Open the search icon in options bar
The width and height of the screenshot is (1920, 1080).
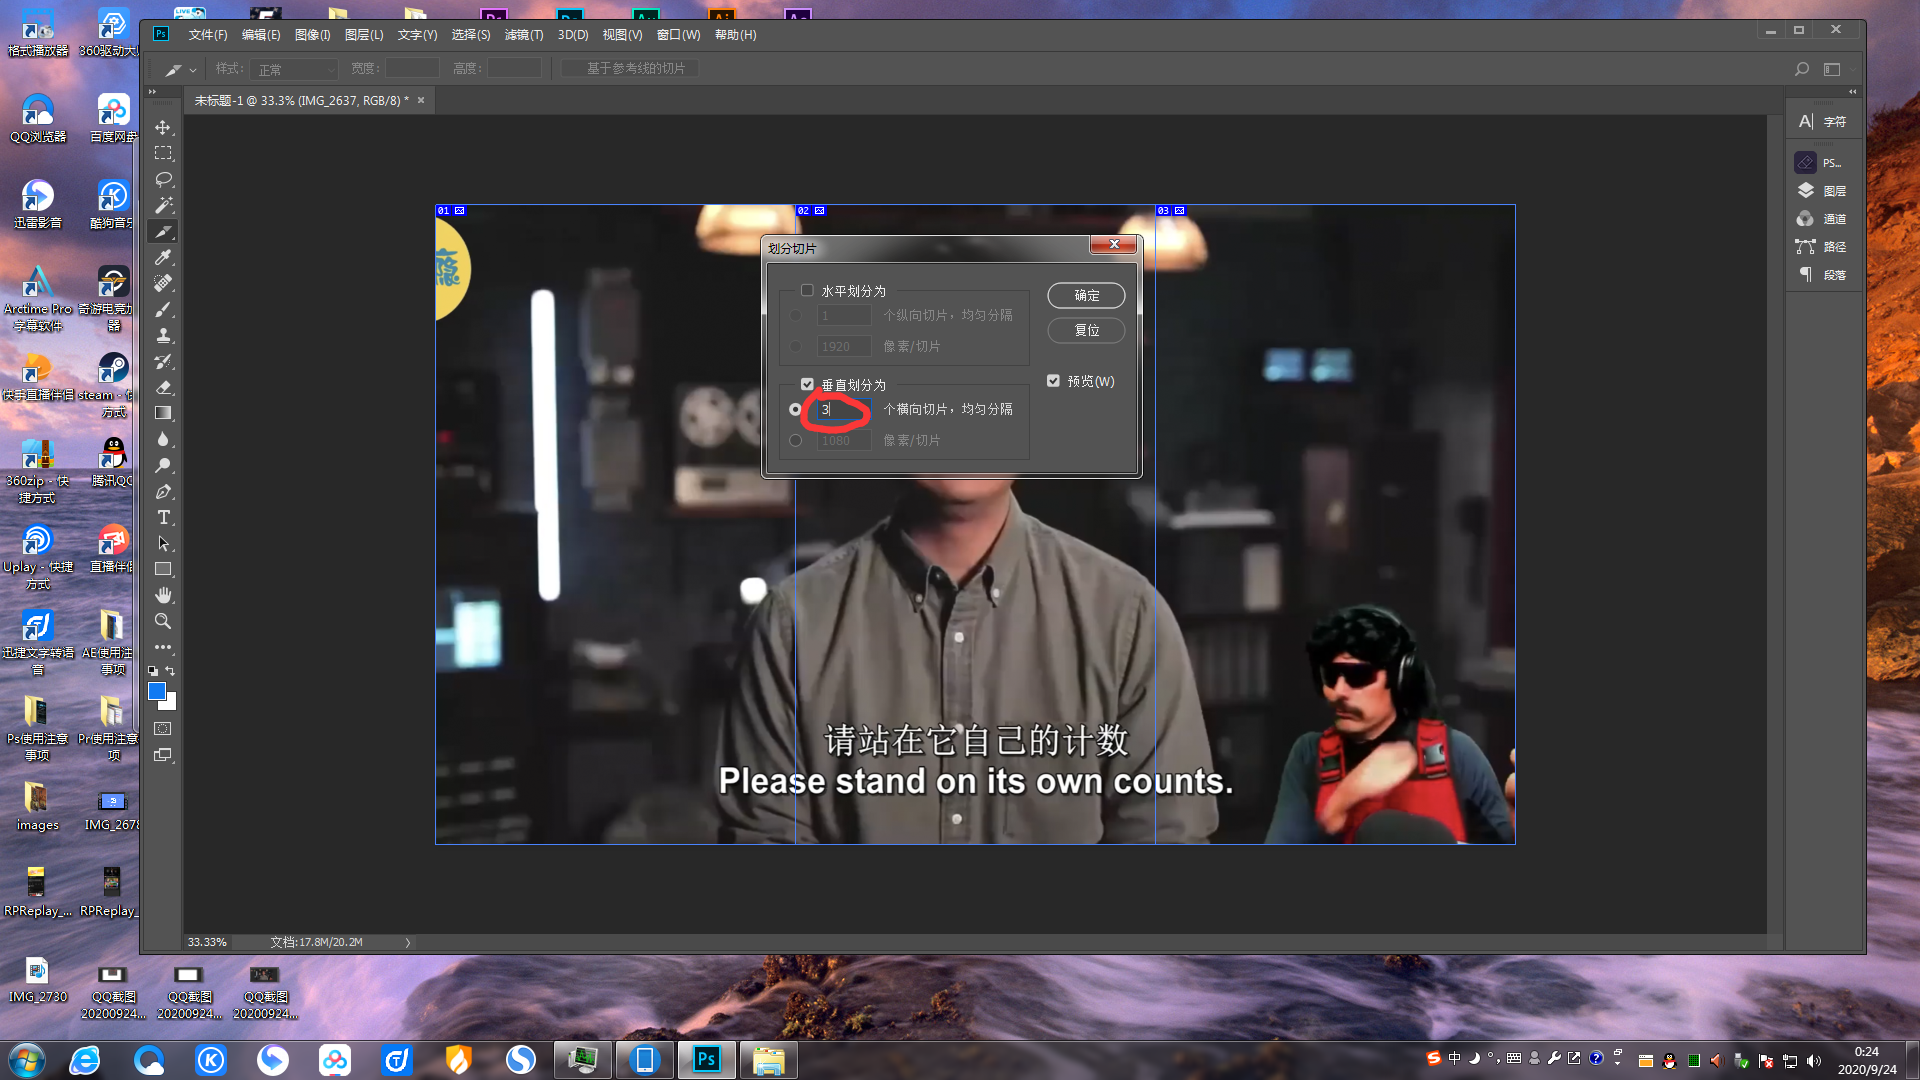click(1801, 69)
